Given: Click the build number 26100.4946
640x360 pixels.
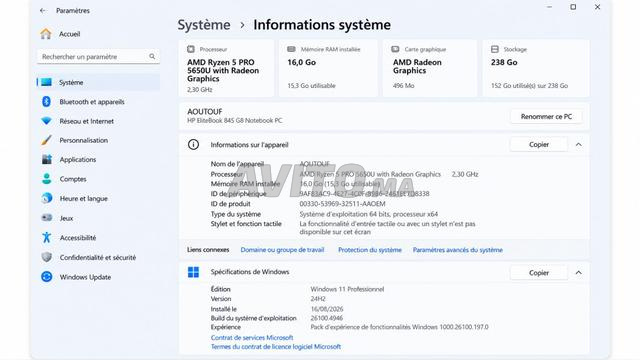Looking at the screenshot, I should click(327, 318).
